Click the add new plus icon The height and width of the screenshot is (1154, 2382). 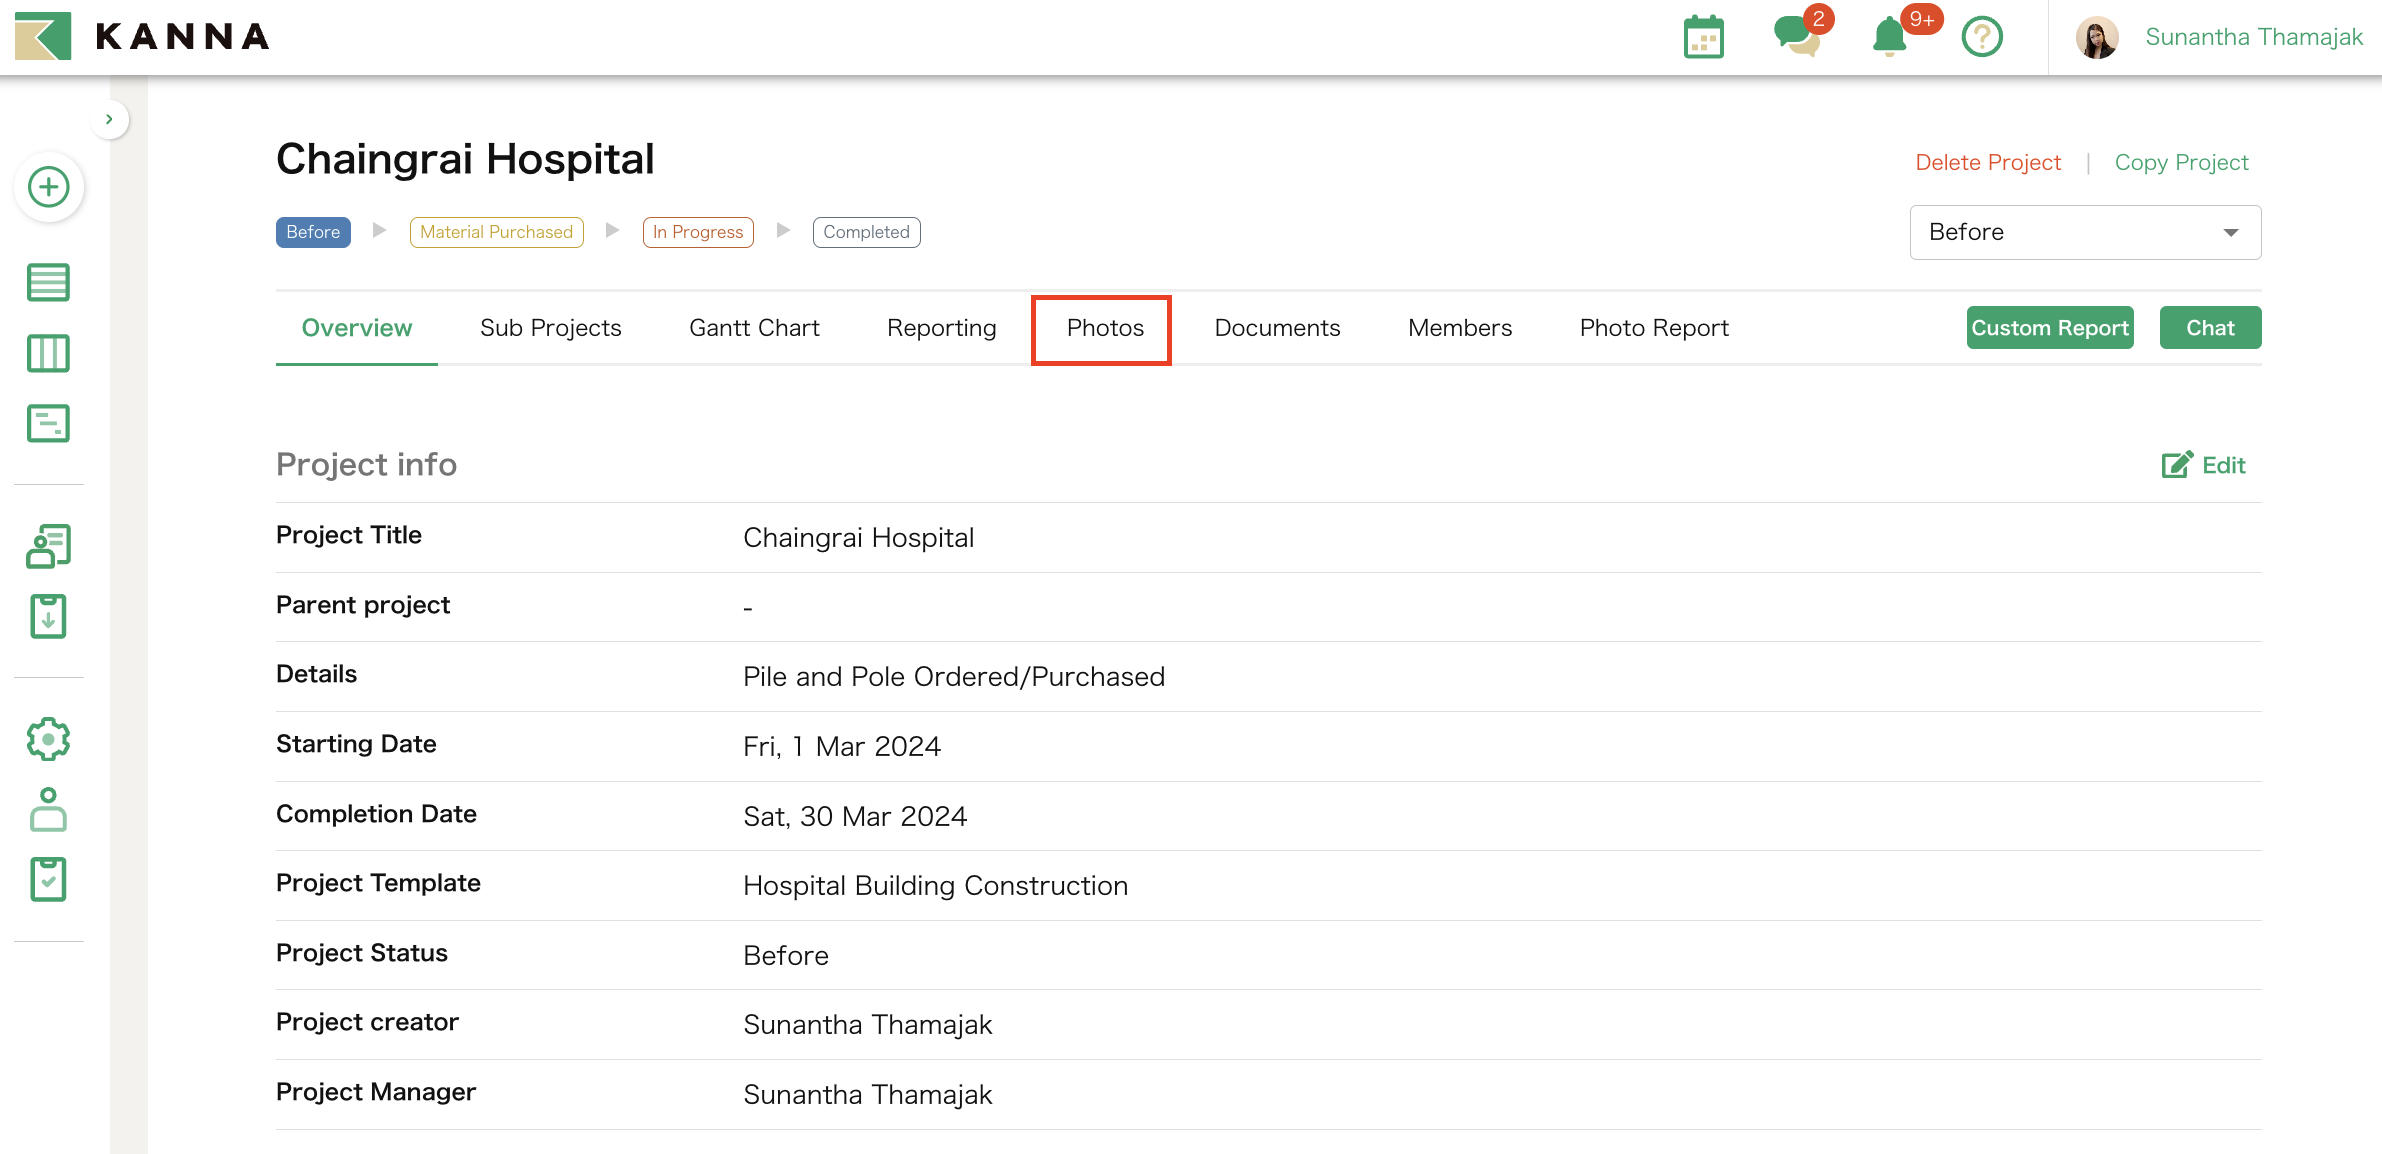point(48,187)
